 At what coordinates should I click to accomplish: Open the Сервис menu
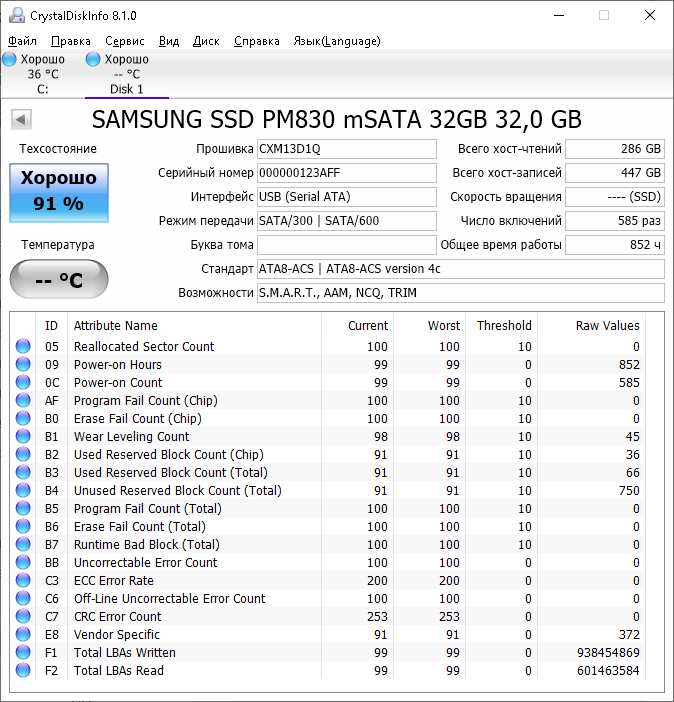pos(124,41)
